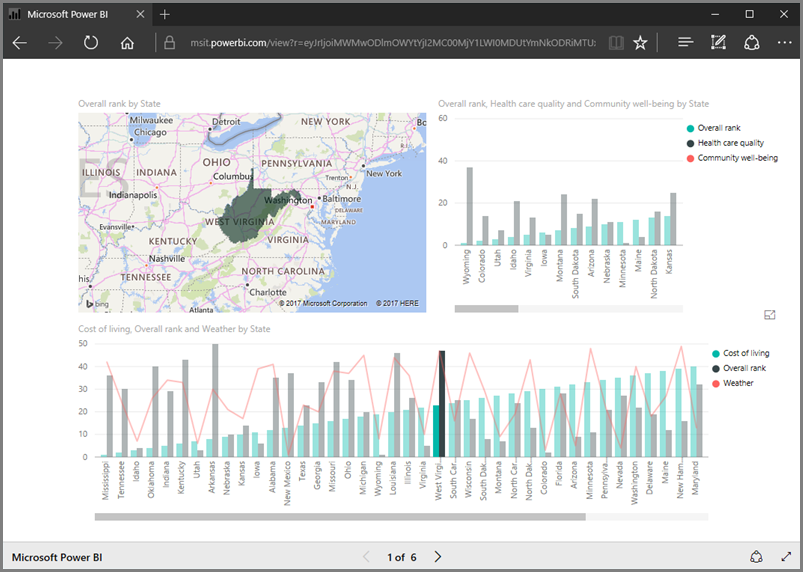Click share icon in Power BI footer
803x572 pixels.
pos(757,556)
